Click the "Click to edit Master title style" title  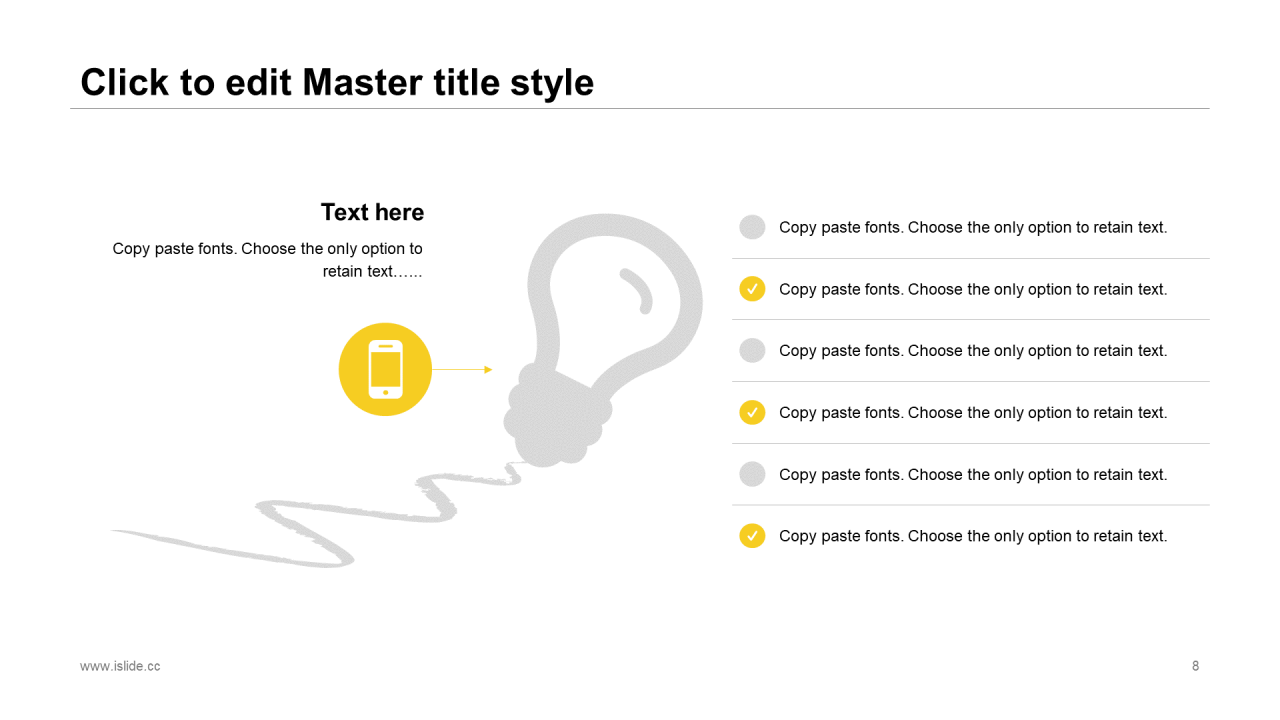coord(337,82)
